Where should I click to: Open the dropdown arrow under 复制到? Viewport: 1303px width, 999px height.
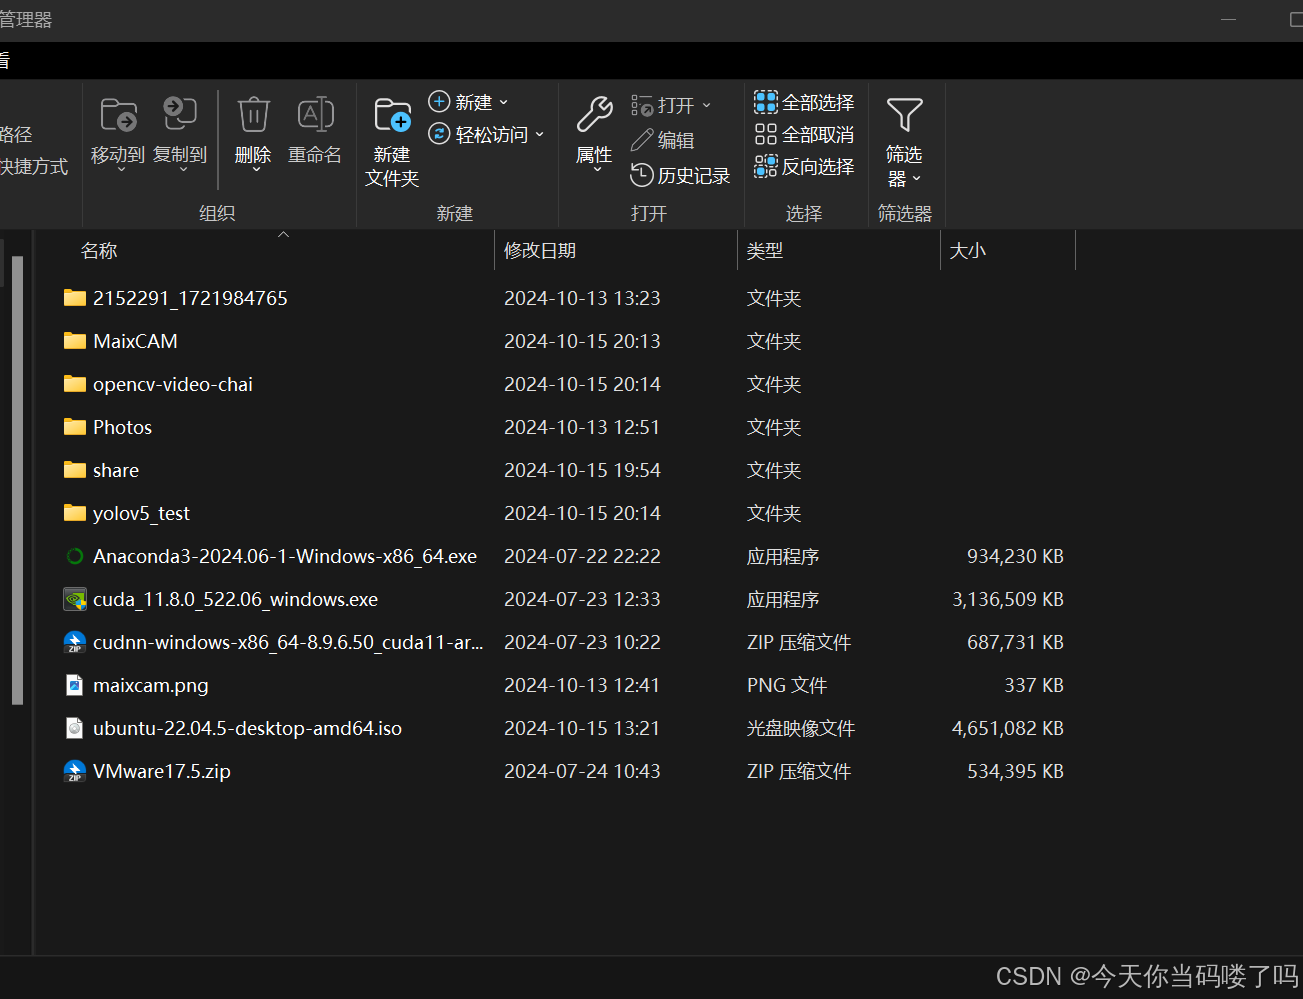point(183,170)
